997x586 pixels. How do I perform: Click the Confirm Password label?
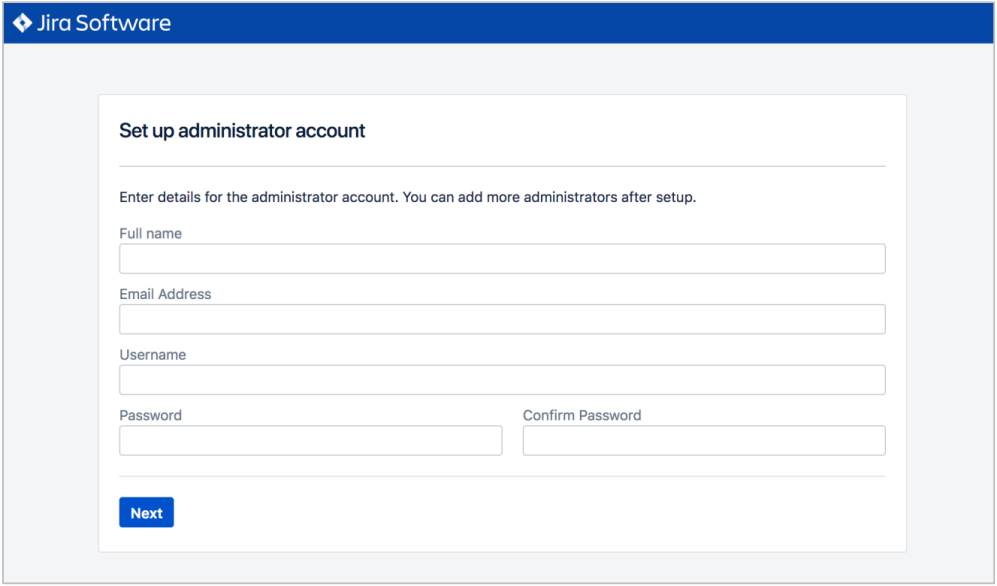point(582,415)
